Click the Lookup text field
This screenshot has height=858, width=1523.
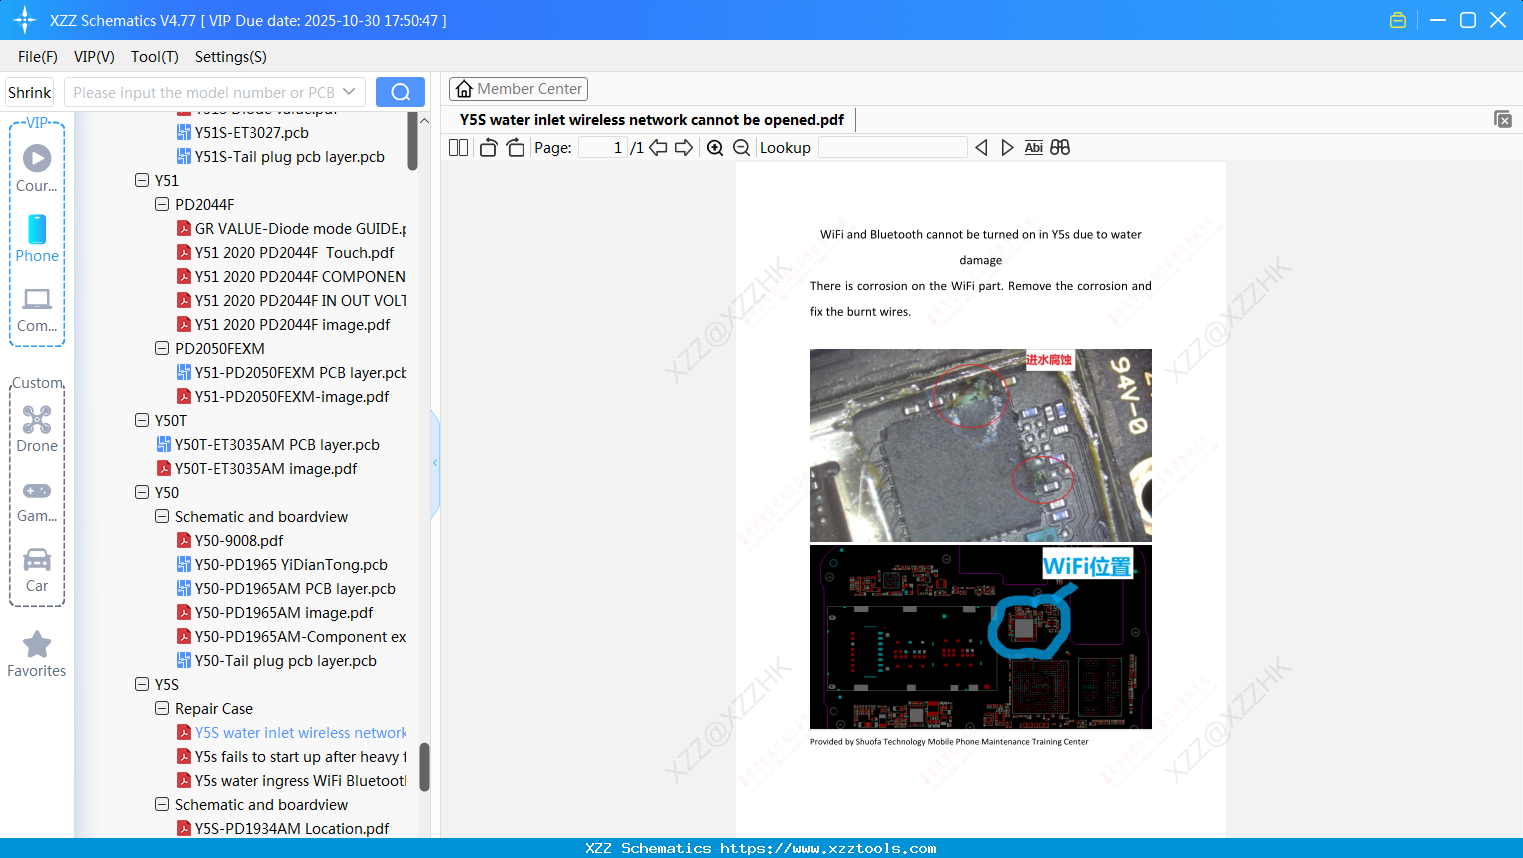click(893, 148)
